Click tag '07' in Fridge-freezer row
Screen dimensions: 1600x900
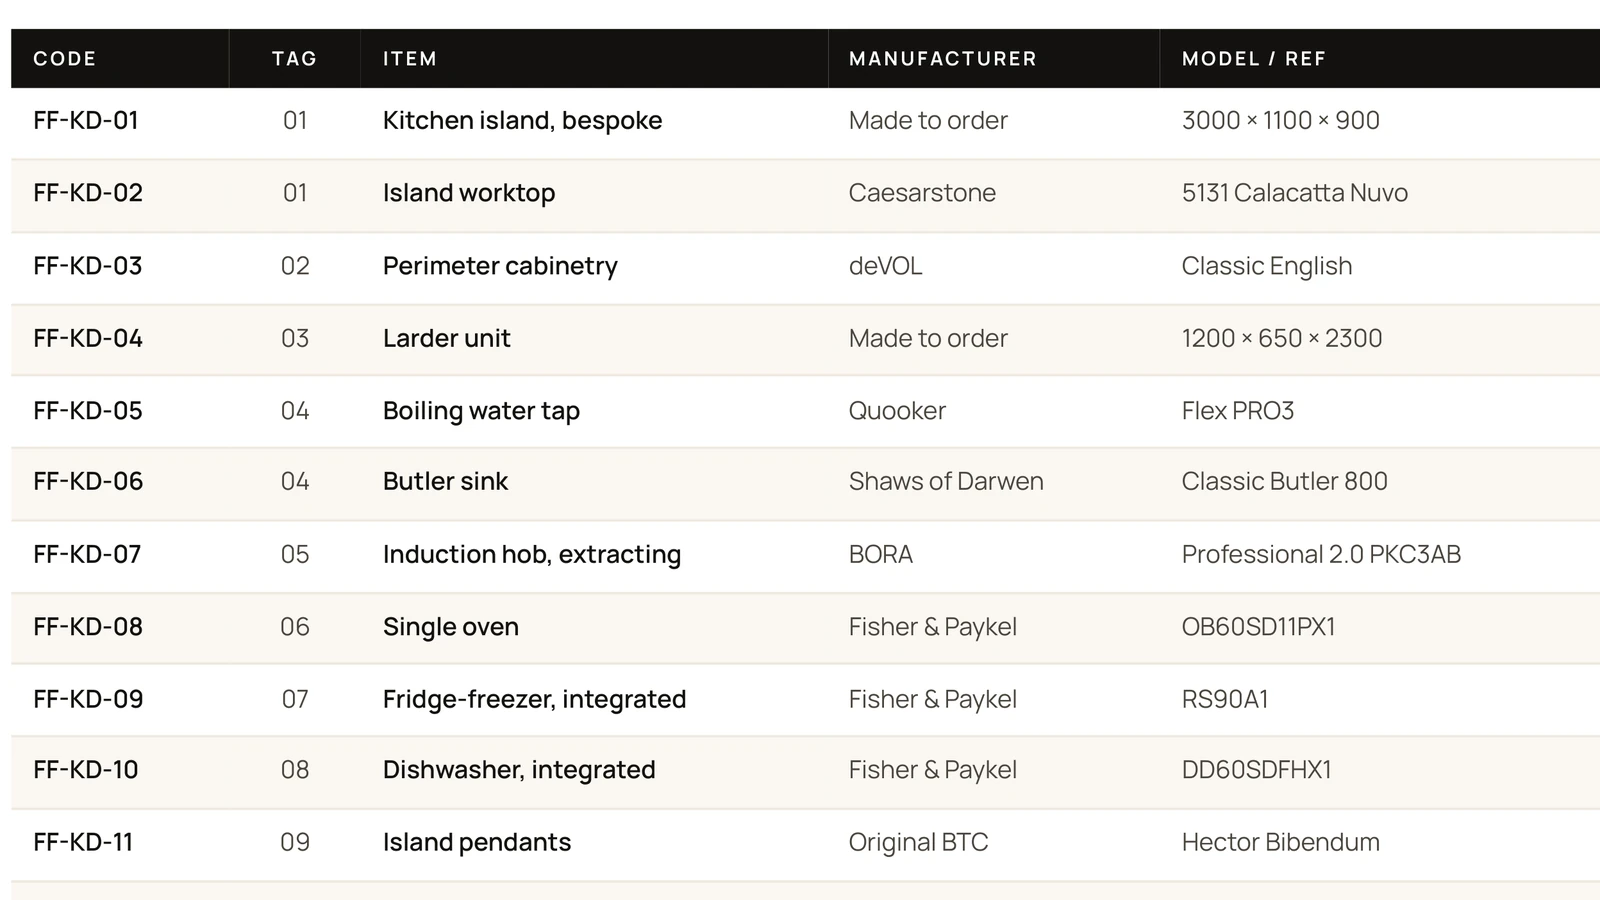pos(295,699)
